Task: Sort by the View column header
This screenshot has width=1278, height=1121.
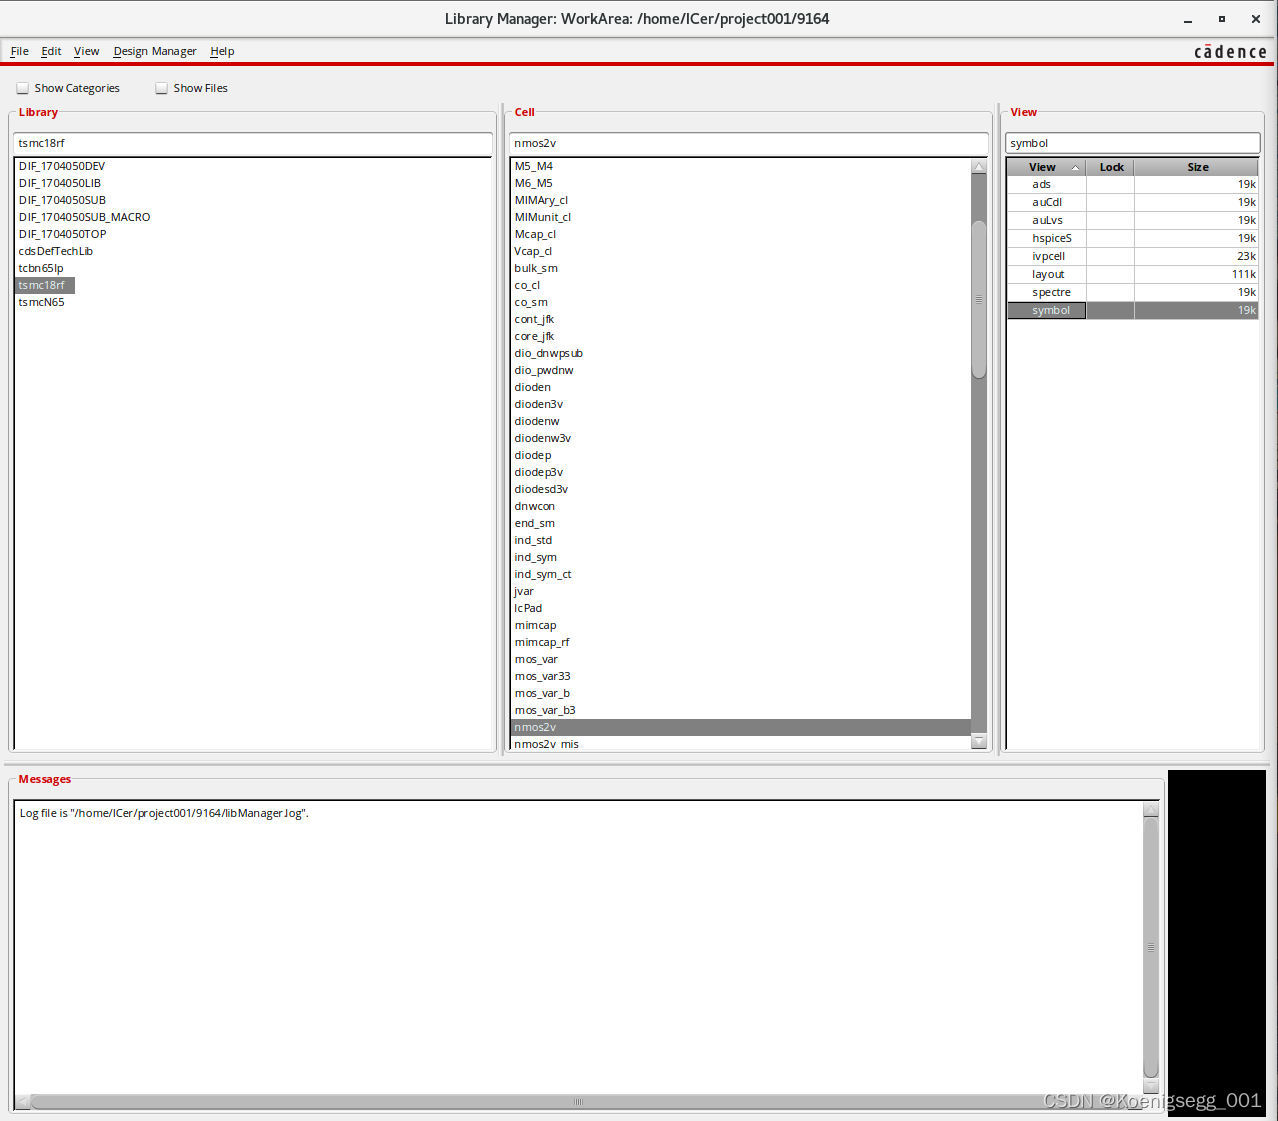Action: 1046,167
